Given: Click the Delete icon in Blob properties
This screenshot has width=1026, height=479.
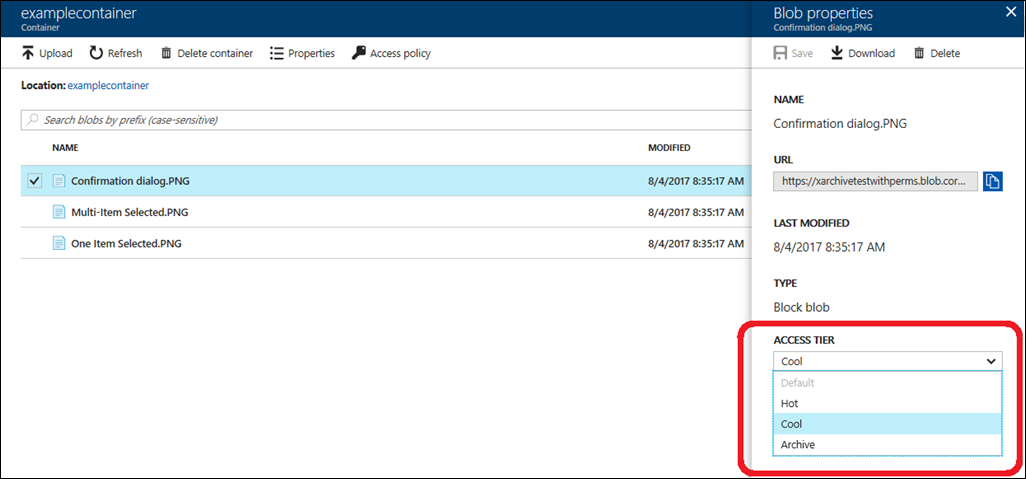Looking at the screenshot, I should 918,53.
